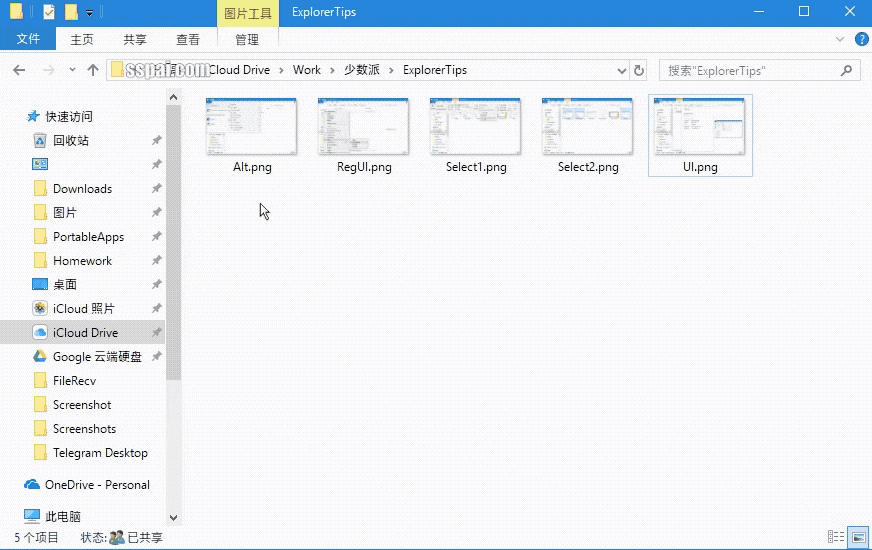Switch to large thumbnails view in status bar
This screenshot has height=550, width=872.
[x=858, y=537]
